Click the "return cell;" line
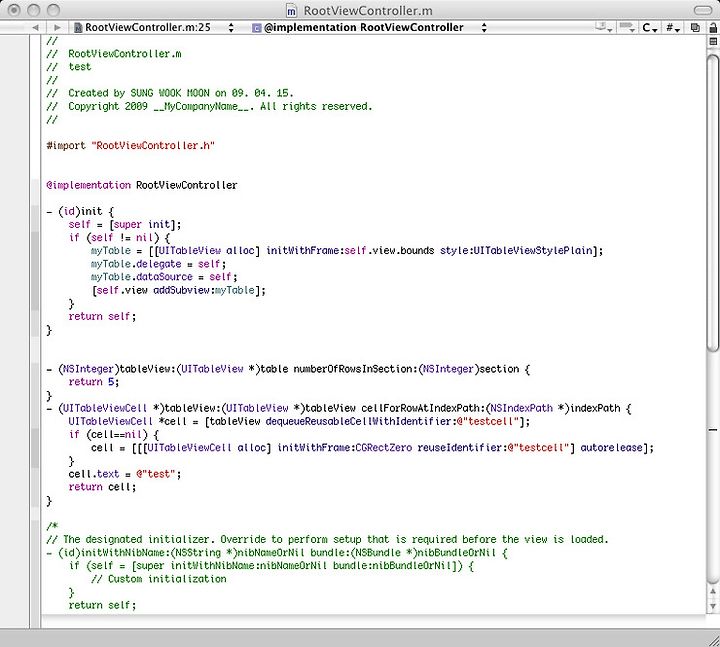The height and width of the screenshot is (647, 720). click(102, 487)
